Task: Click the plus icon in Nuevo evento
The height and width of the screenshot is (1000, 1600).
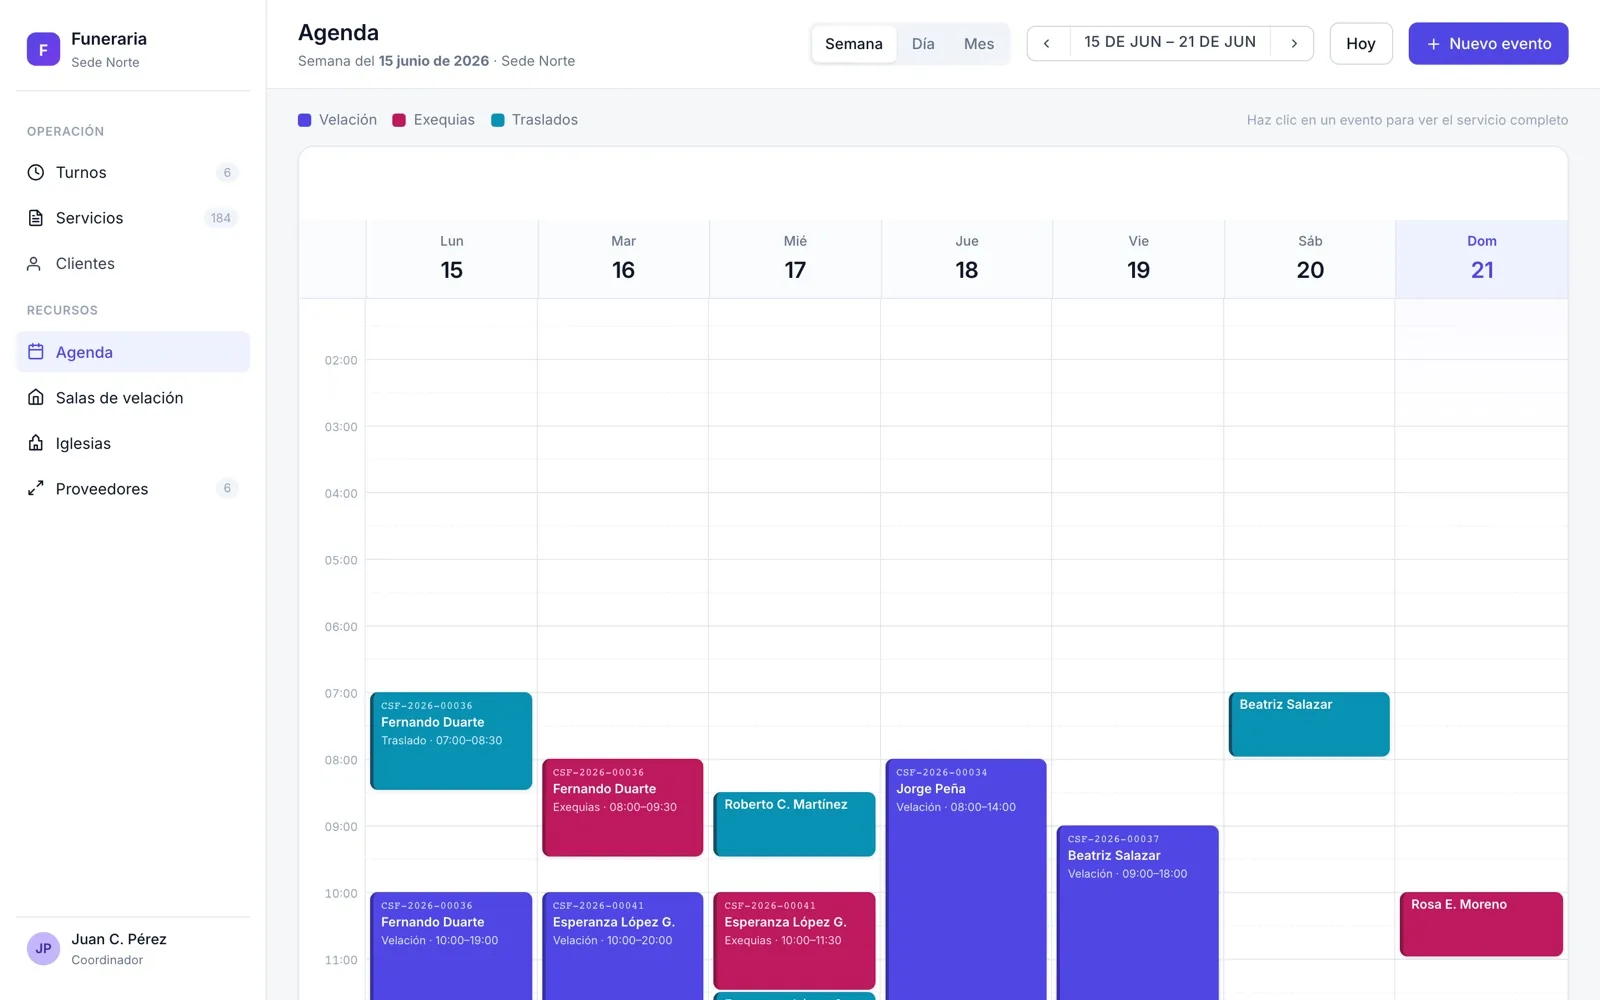Action: 1433,44
